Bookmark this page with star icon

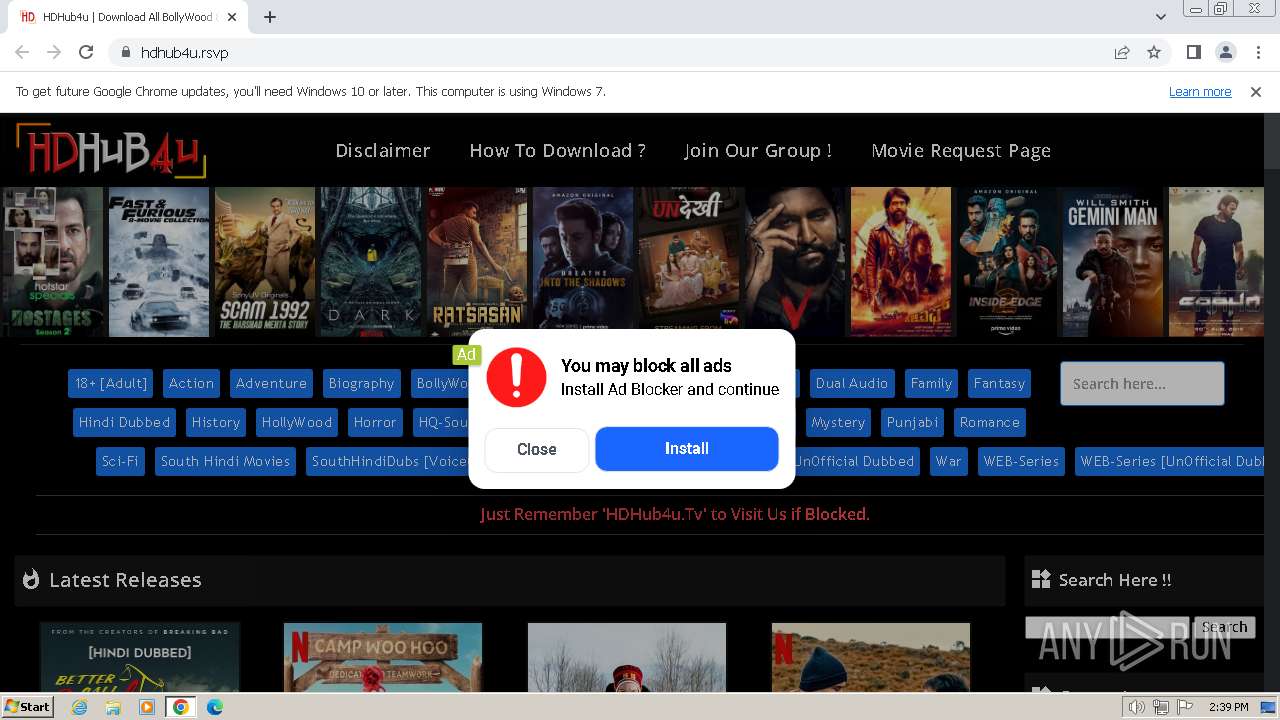coord(1154,52)
